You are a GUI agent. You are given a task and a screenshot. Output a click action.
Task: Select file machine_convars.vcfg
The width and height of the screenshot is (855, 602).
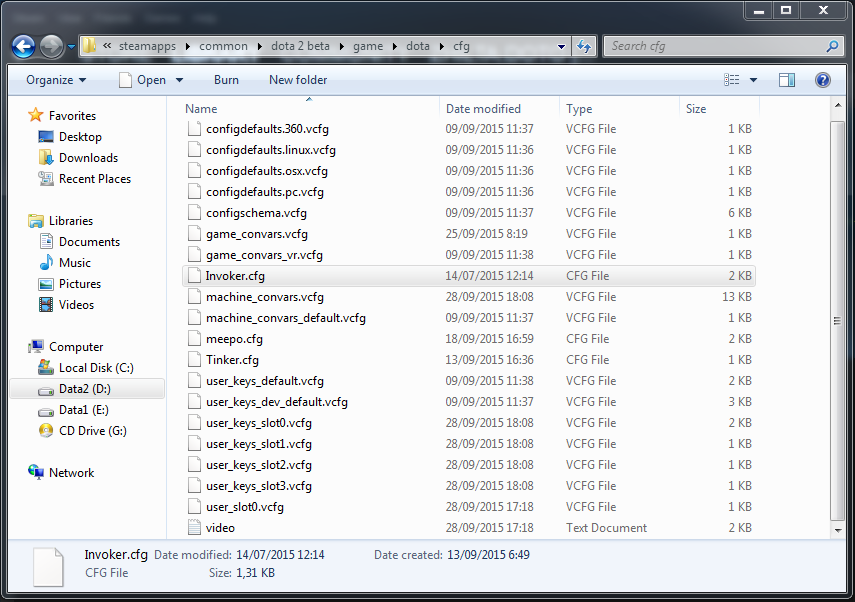pyautogui.click(x=264, y=297)
